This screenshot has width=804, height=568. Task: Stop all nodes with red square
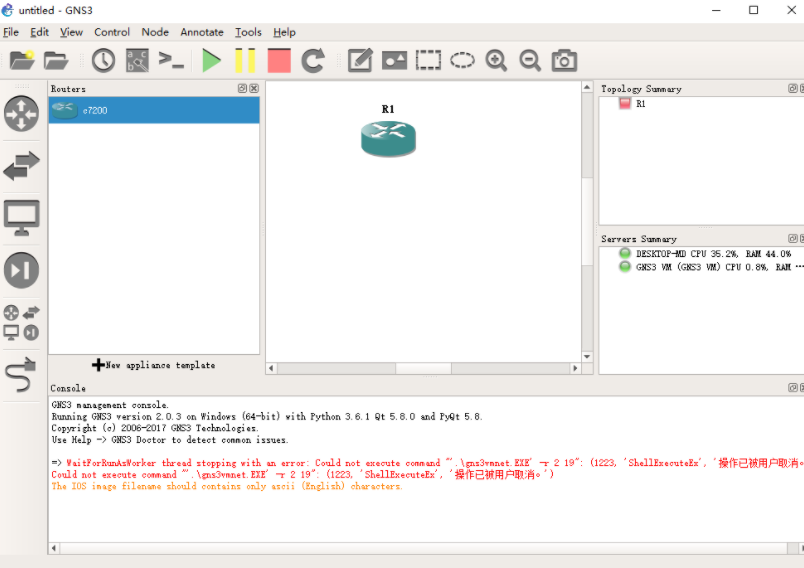coord(279,60)
